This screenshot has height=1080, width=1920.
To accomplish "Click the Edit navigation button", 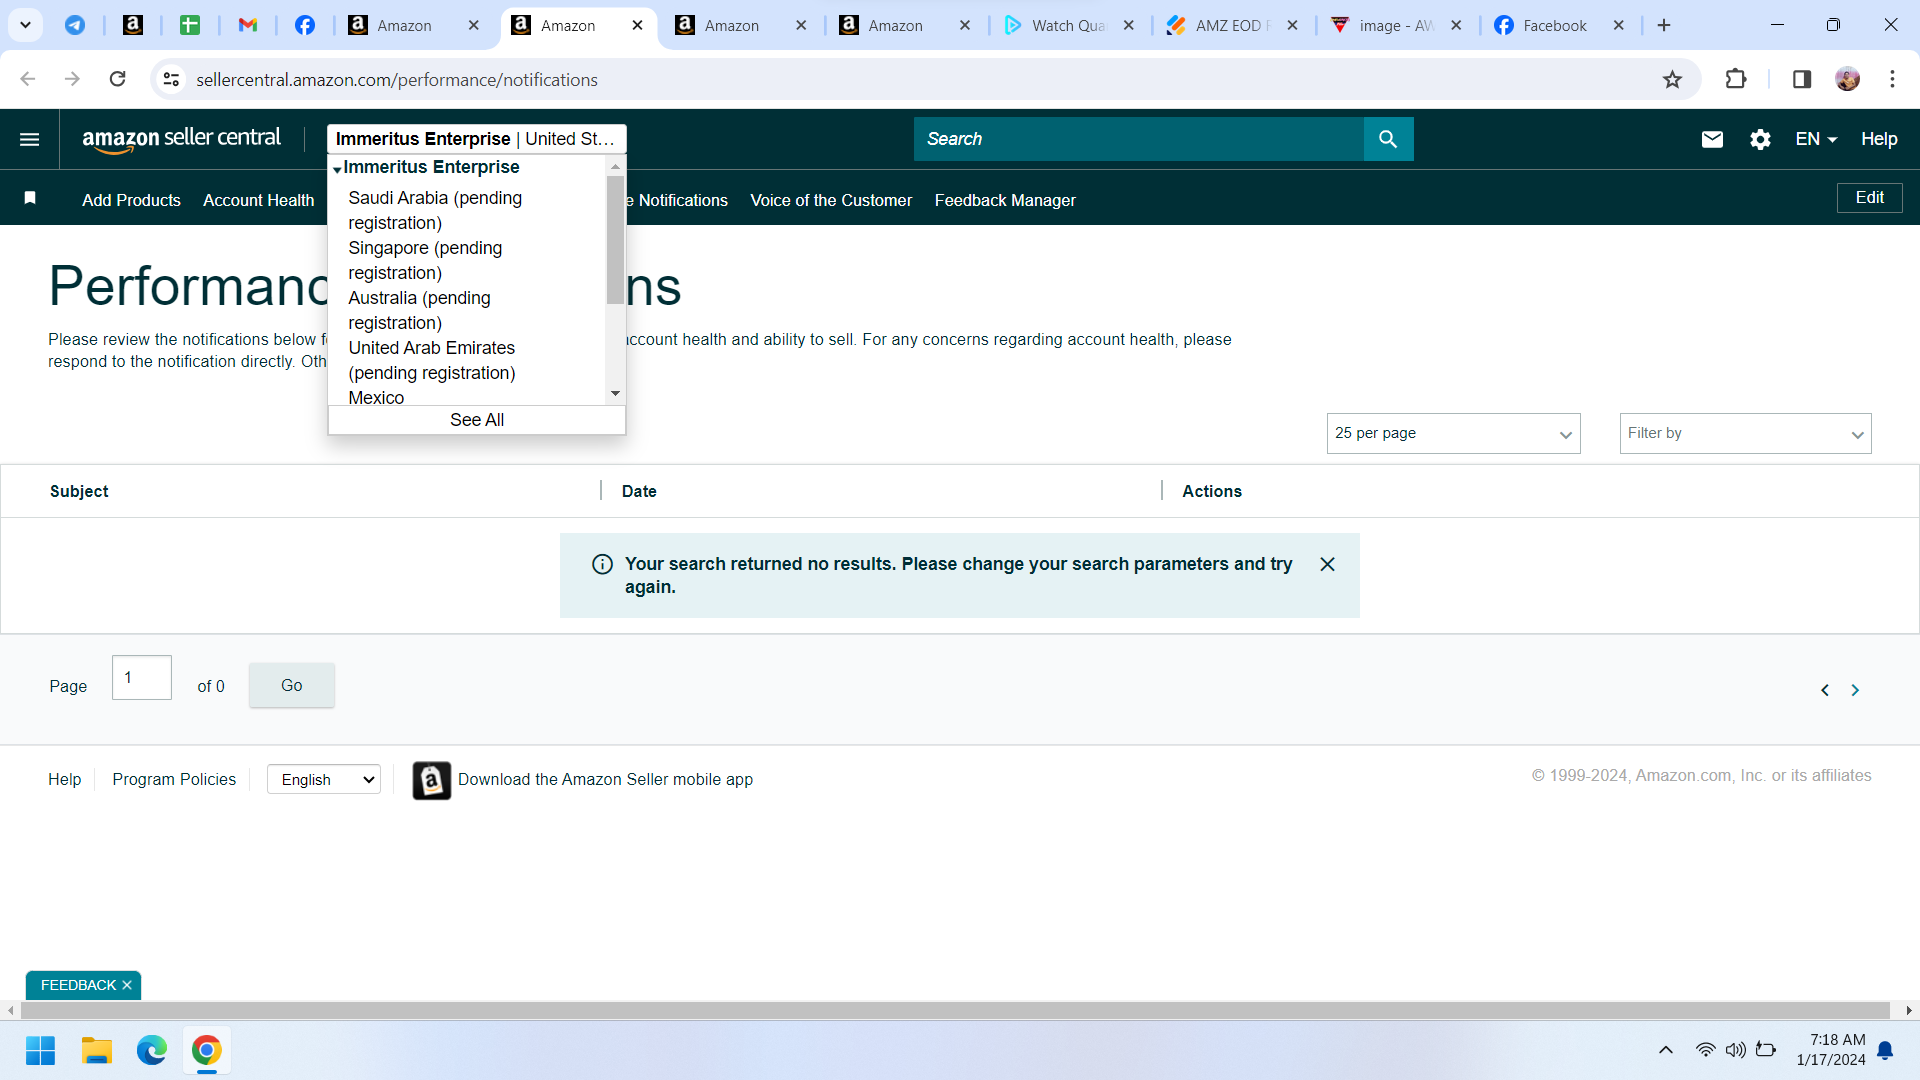I will [1869, 198].
